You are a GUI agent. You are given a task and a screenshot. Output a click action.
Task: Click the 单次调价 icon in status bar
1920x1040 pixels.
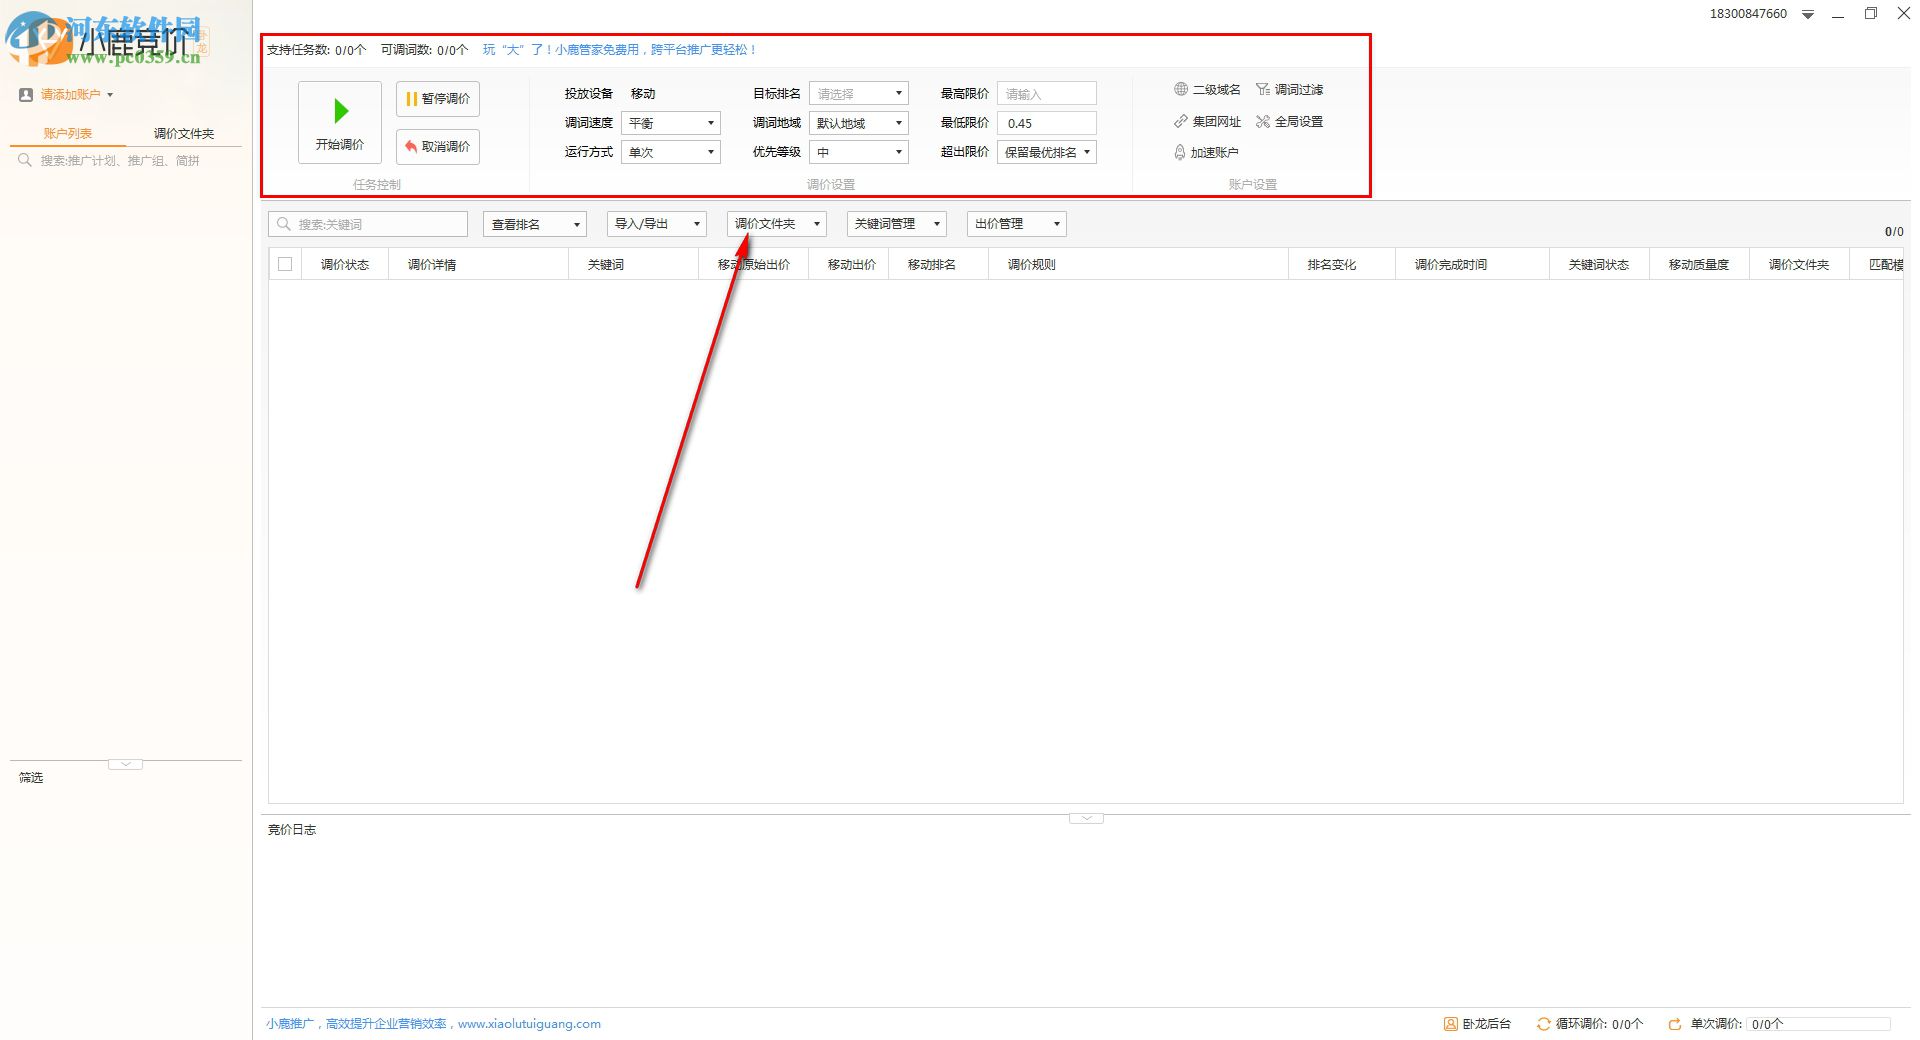pyautogui.click(x=1675, y=1024)
